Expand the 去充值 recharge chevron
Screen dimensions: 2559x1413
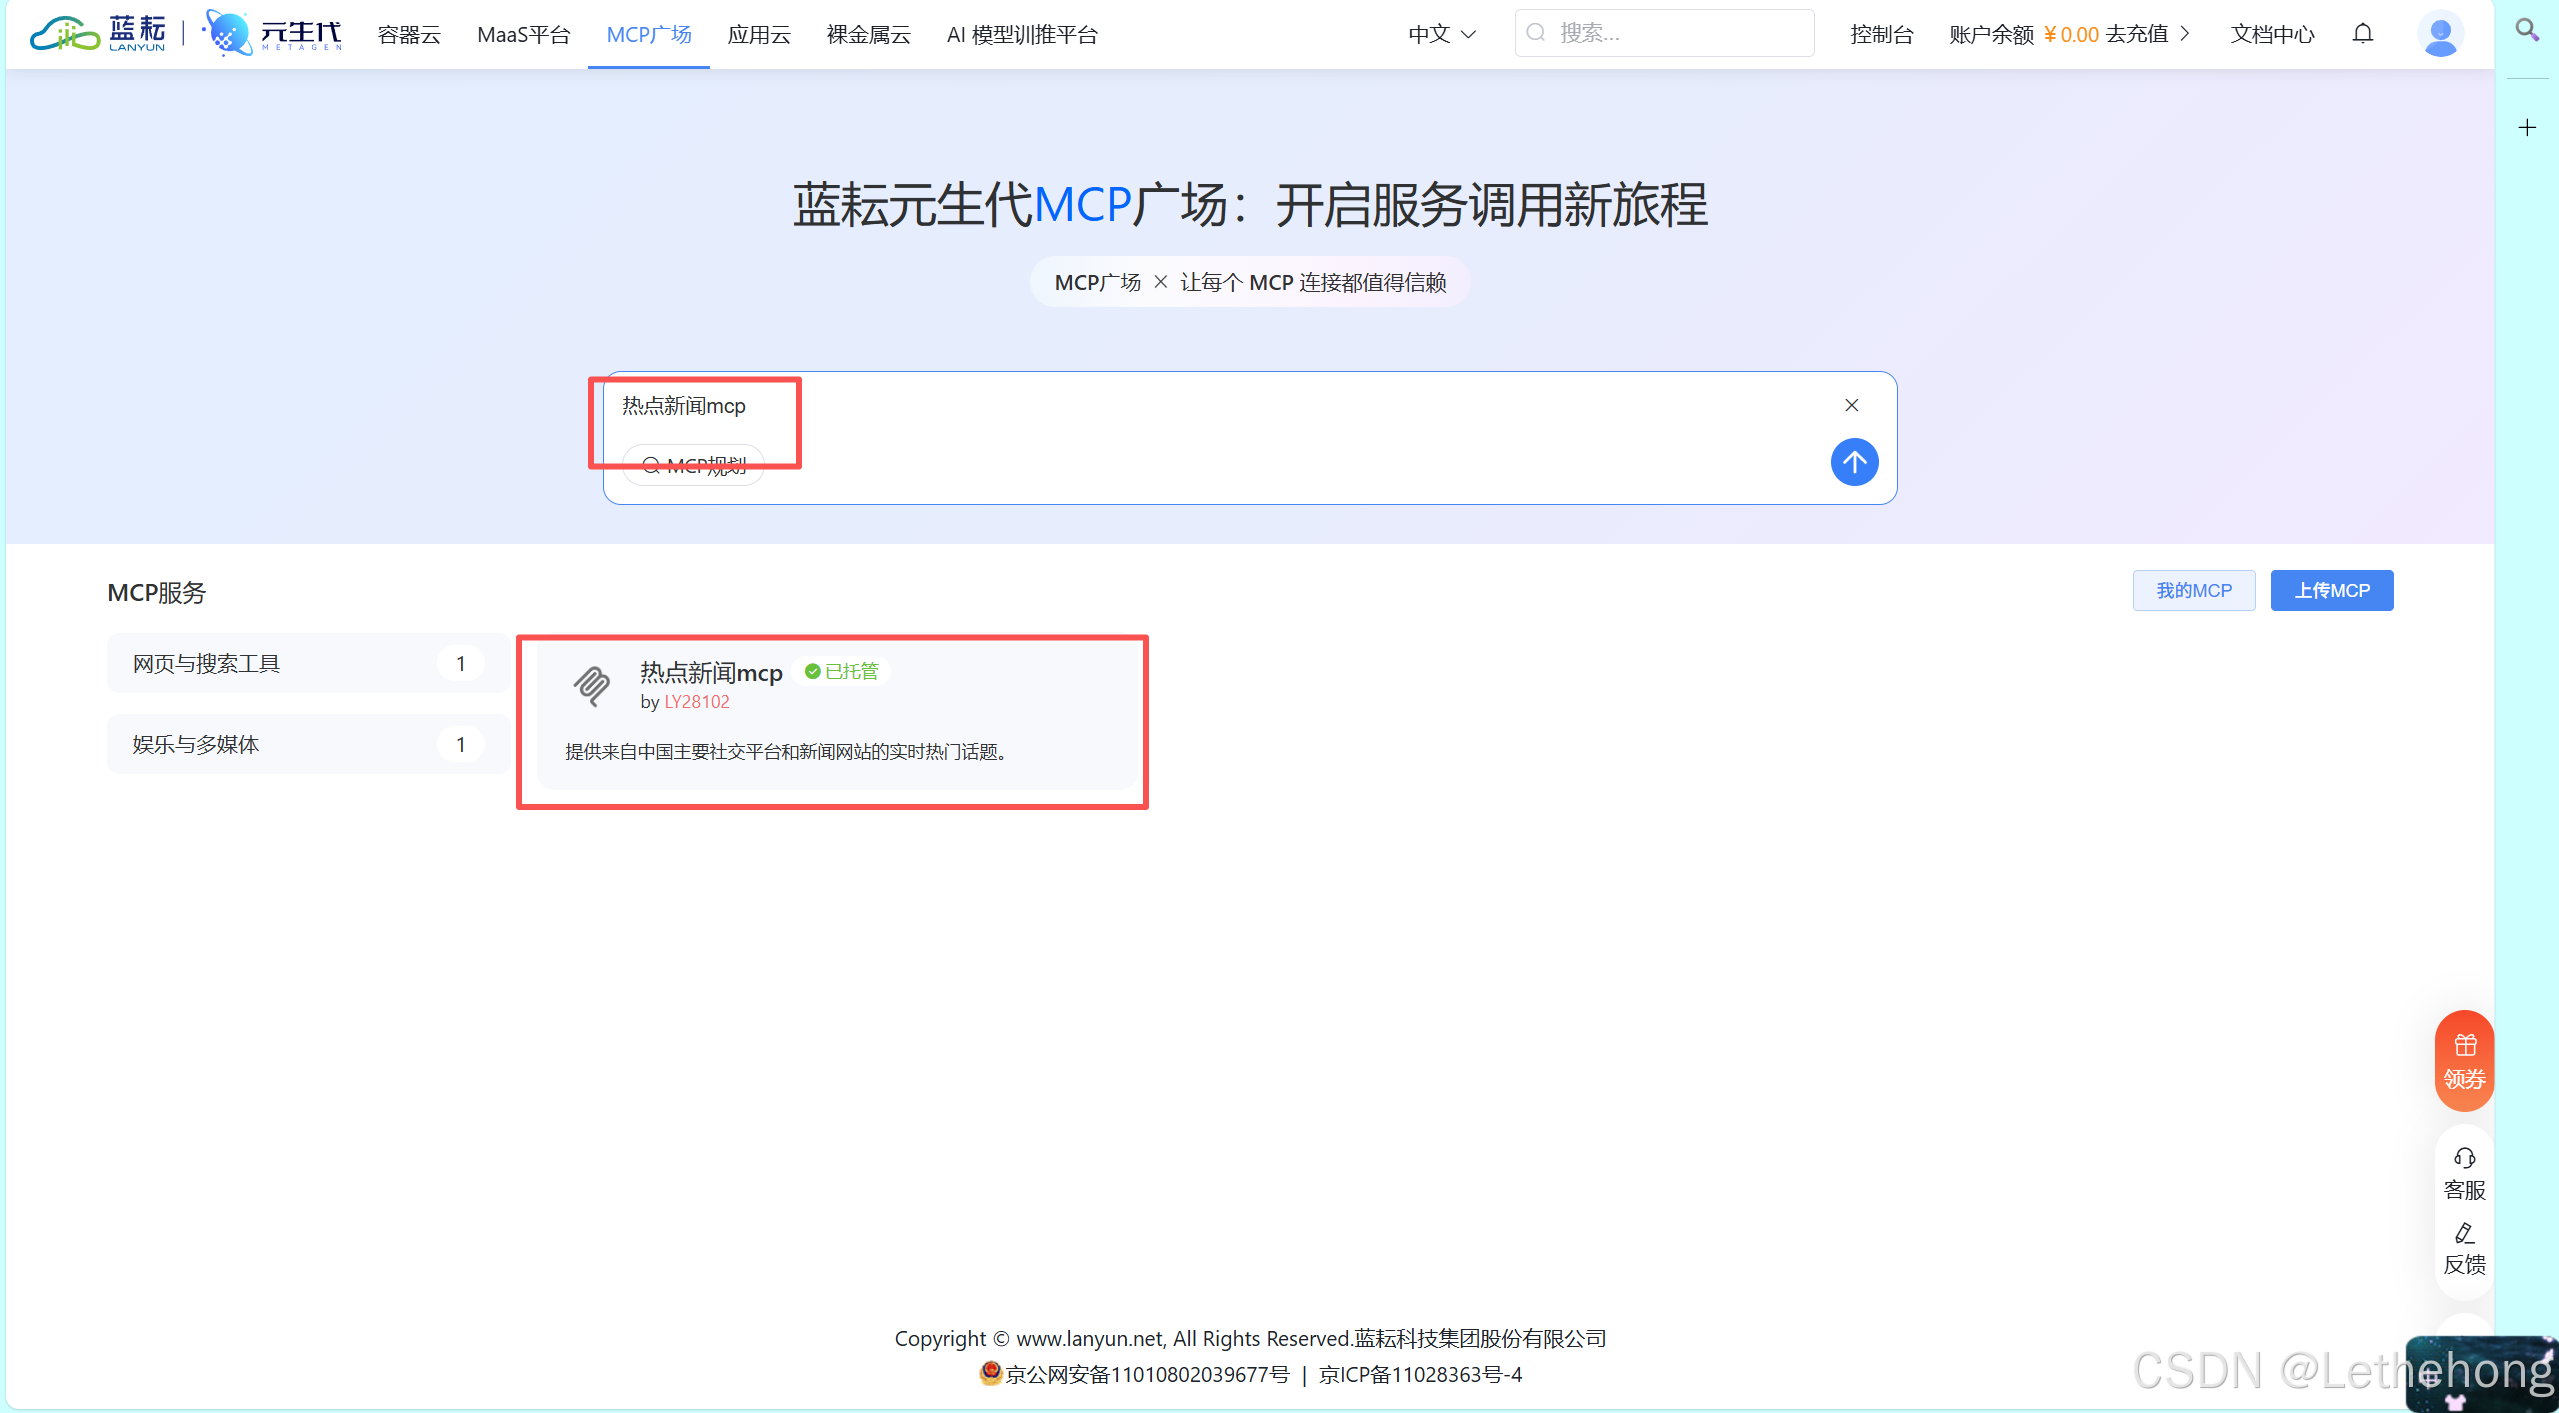coord(2185,33)
